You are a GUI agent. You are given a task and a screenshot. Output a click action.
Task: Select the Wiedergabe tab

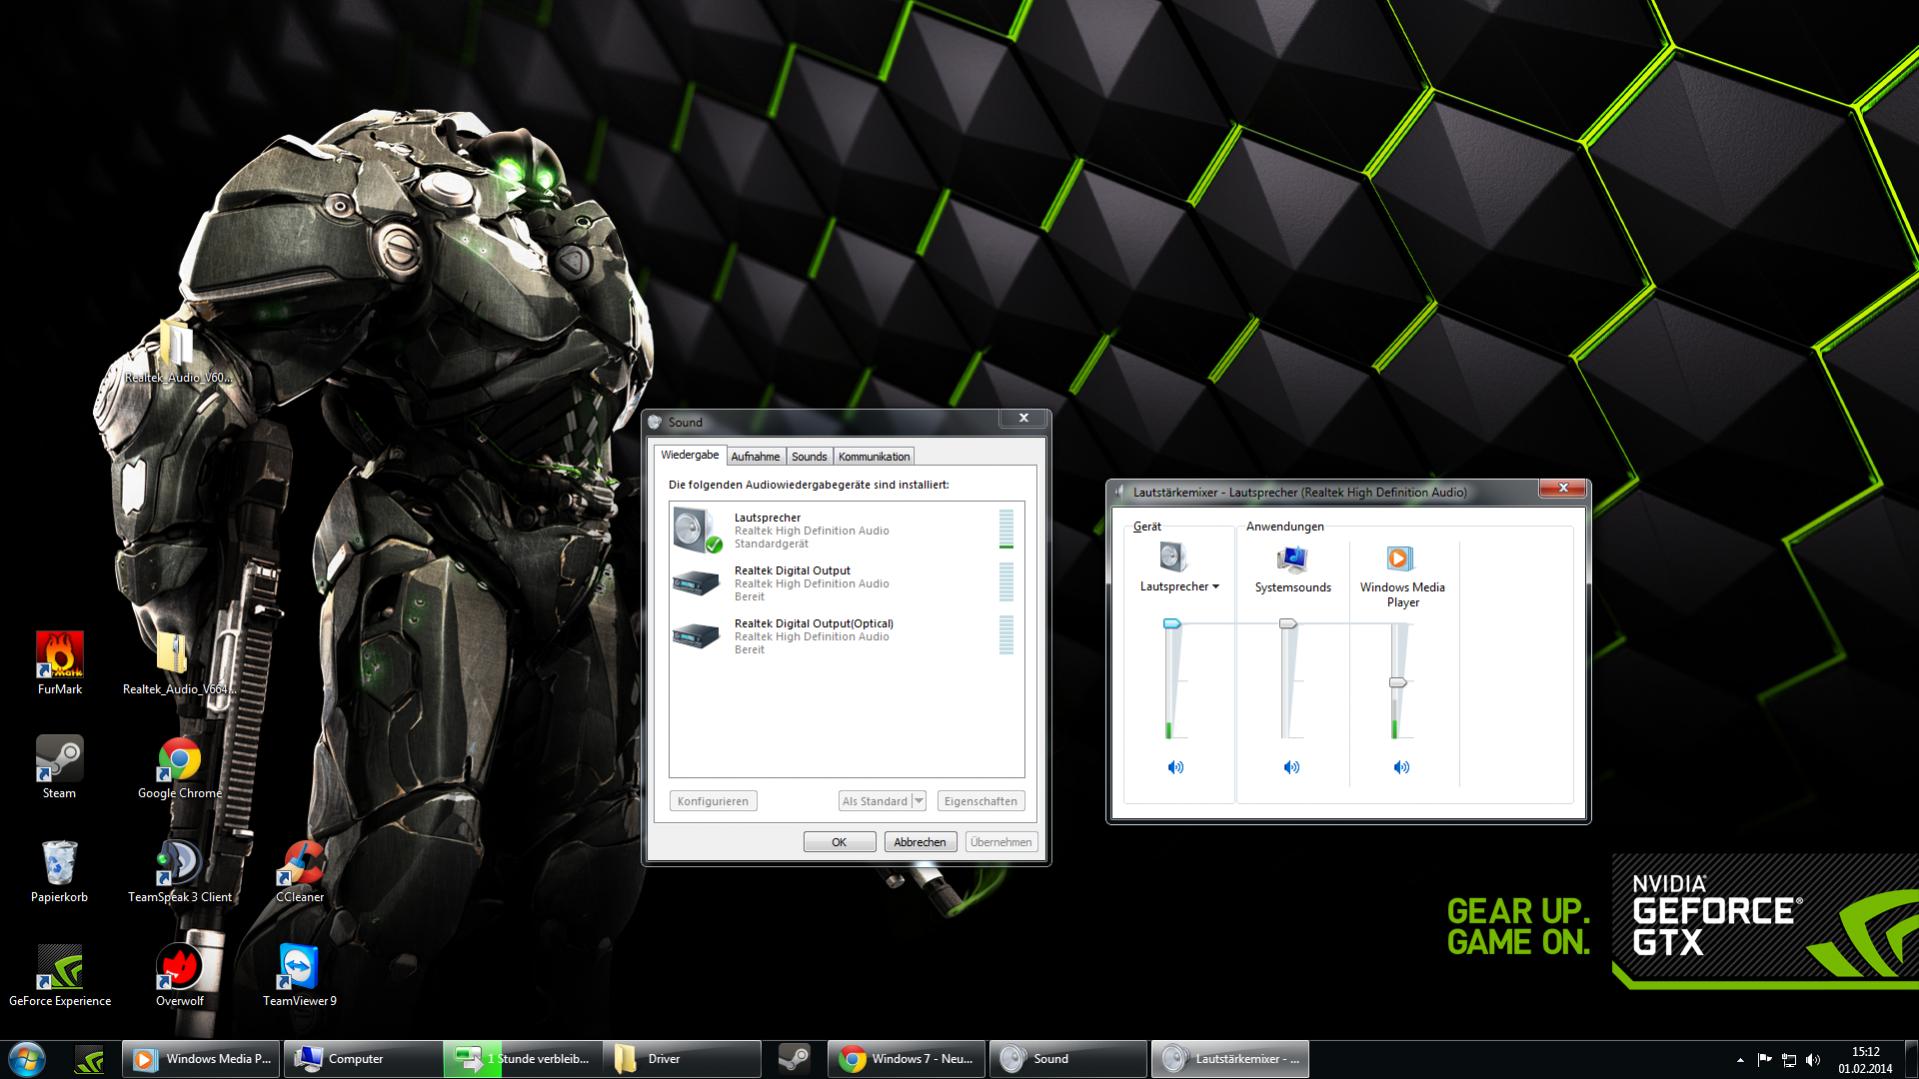(x=689, y=455)
